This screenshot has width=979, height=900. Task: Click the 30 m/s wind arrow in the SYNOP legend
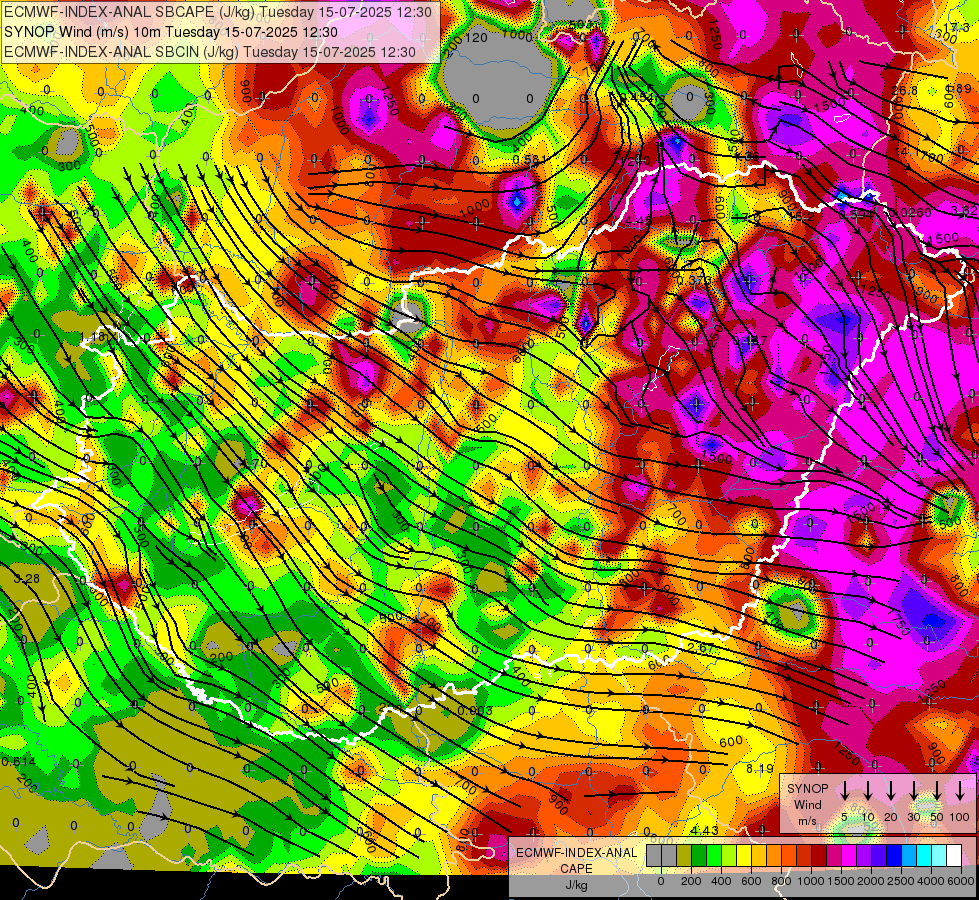[913, 791]
